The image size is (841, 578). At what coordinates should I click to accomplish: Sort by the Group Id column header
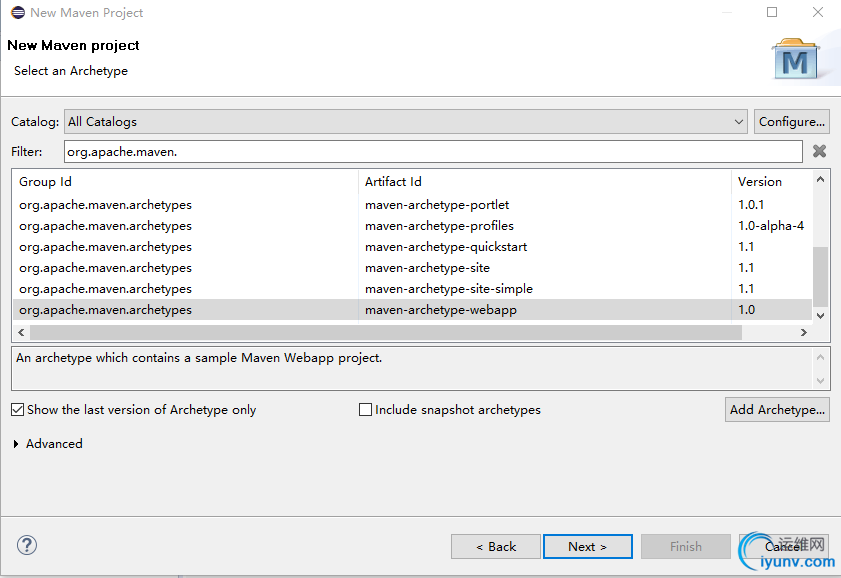[185, 182]
